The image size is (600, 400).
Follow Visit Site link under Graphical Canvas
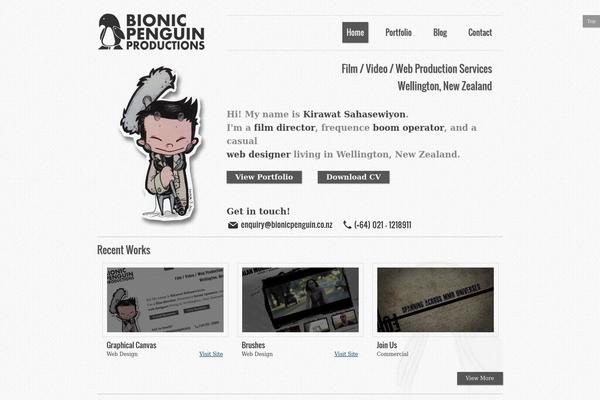(211, 354)
